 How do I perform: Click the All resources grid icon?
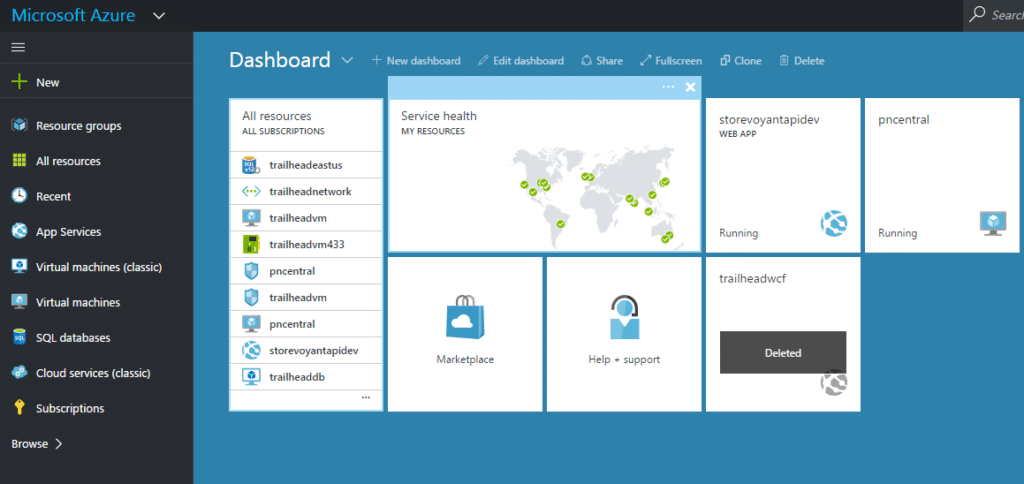[20, 161]
